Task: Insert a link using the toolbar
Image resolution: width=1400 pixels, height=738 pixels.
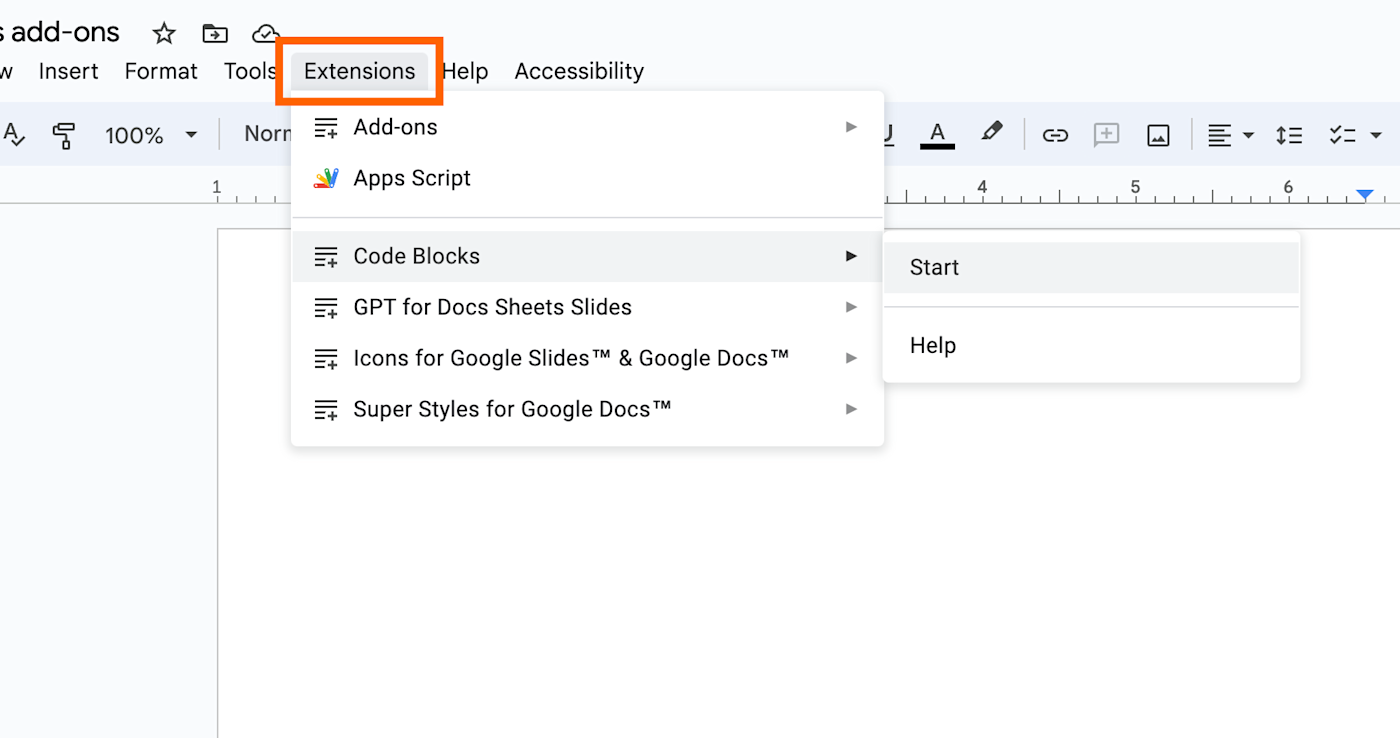Action: click(x=1055, y=135)
